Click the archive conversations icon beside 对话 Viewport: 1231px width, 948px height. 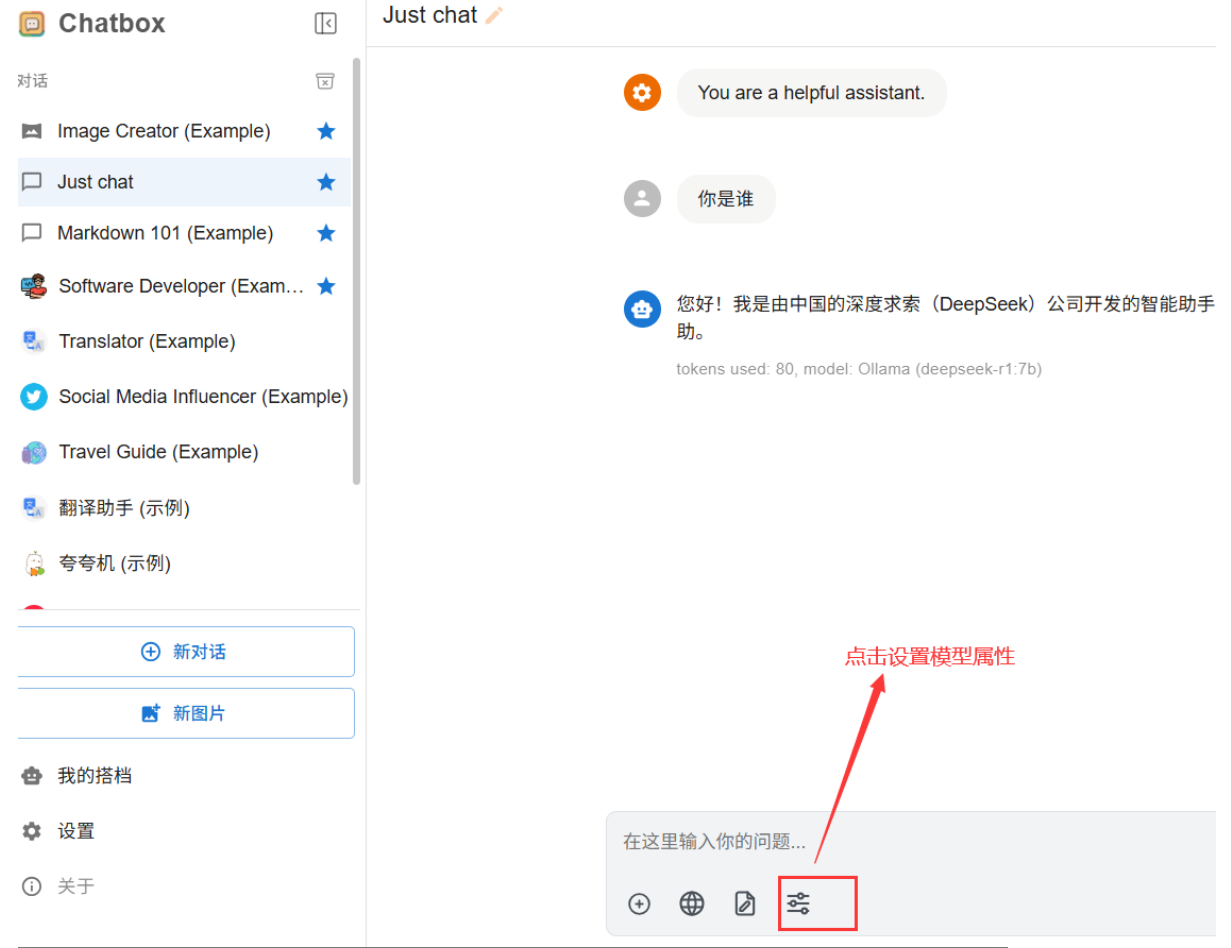coord(325,81)
